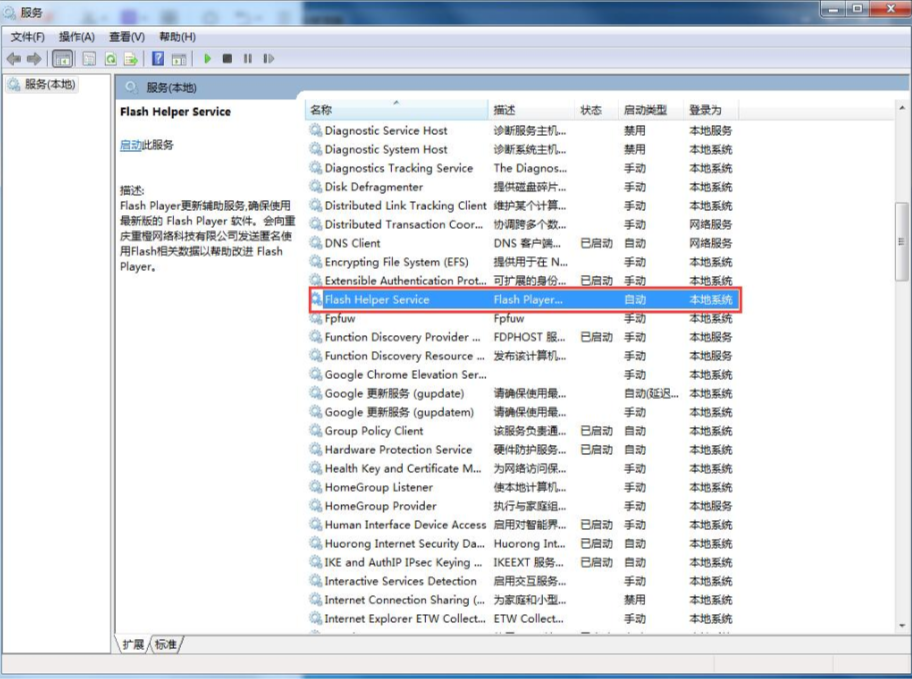This screenshot has width=912, height=679.
Task: Select 服务(本地) in the left tree
Action: tap(49, 85)
